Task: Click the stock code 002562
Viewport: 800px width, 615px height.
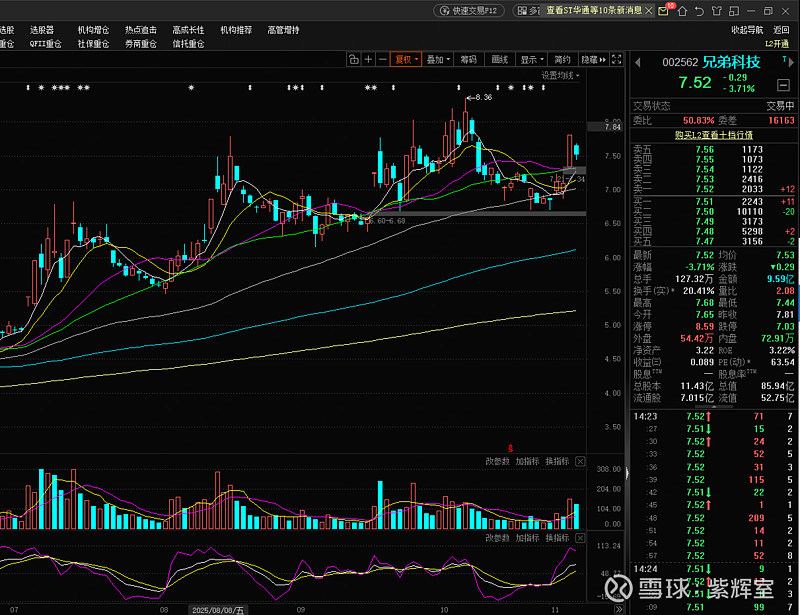Action: click(680, 62)
